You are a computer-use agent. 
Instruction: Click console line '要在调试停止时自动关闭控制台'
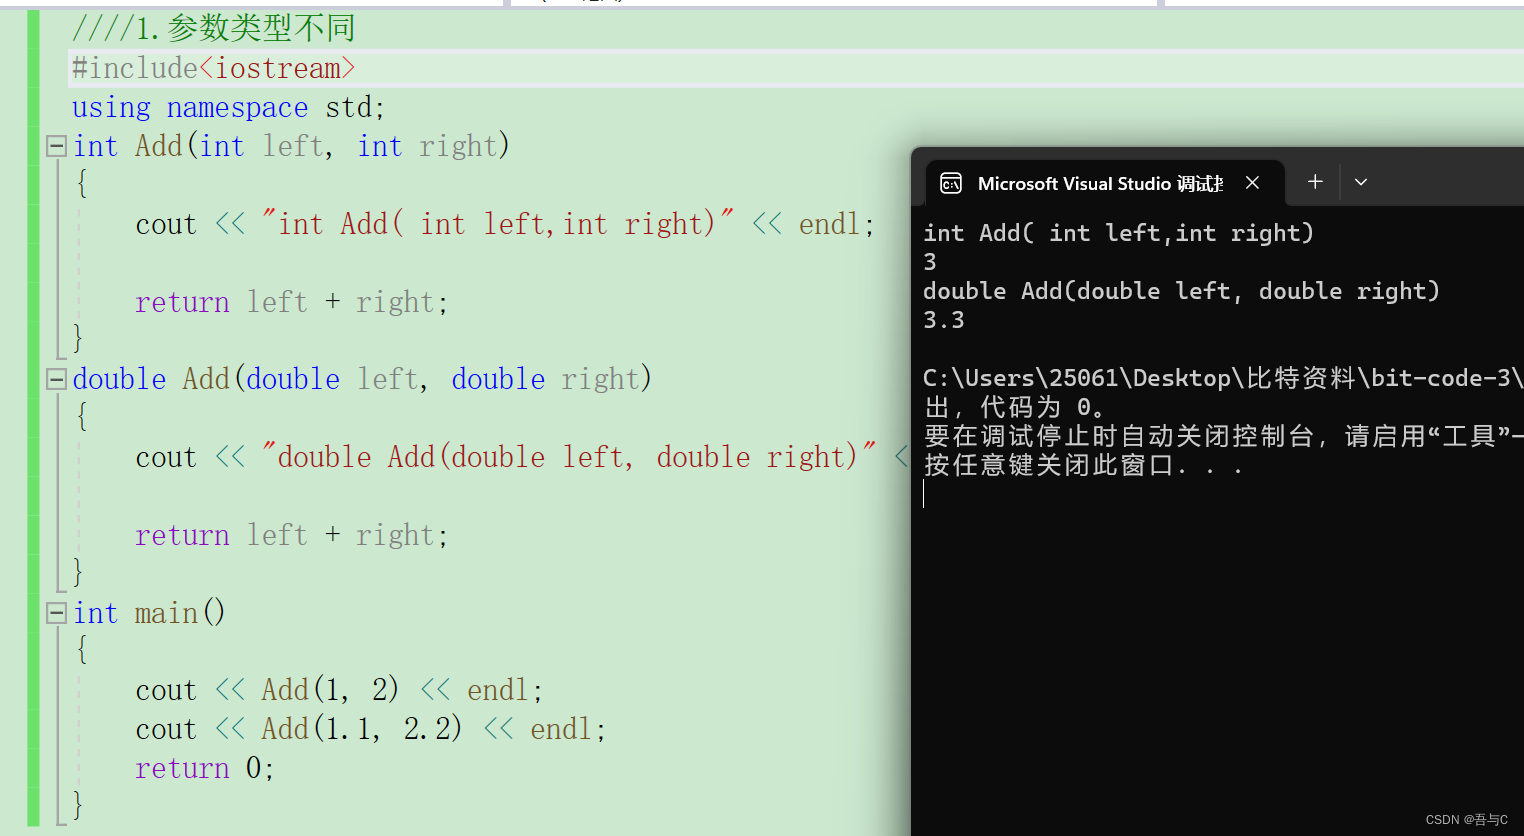1222,436
